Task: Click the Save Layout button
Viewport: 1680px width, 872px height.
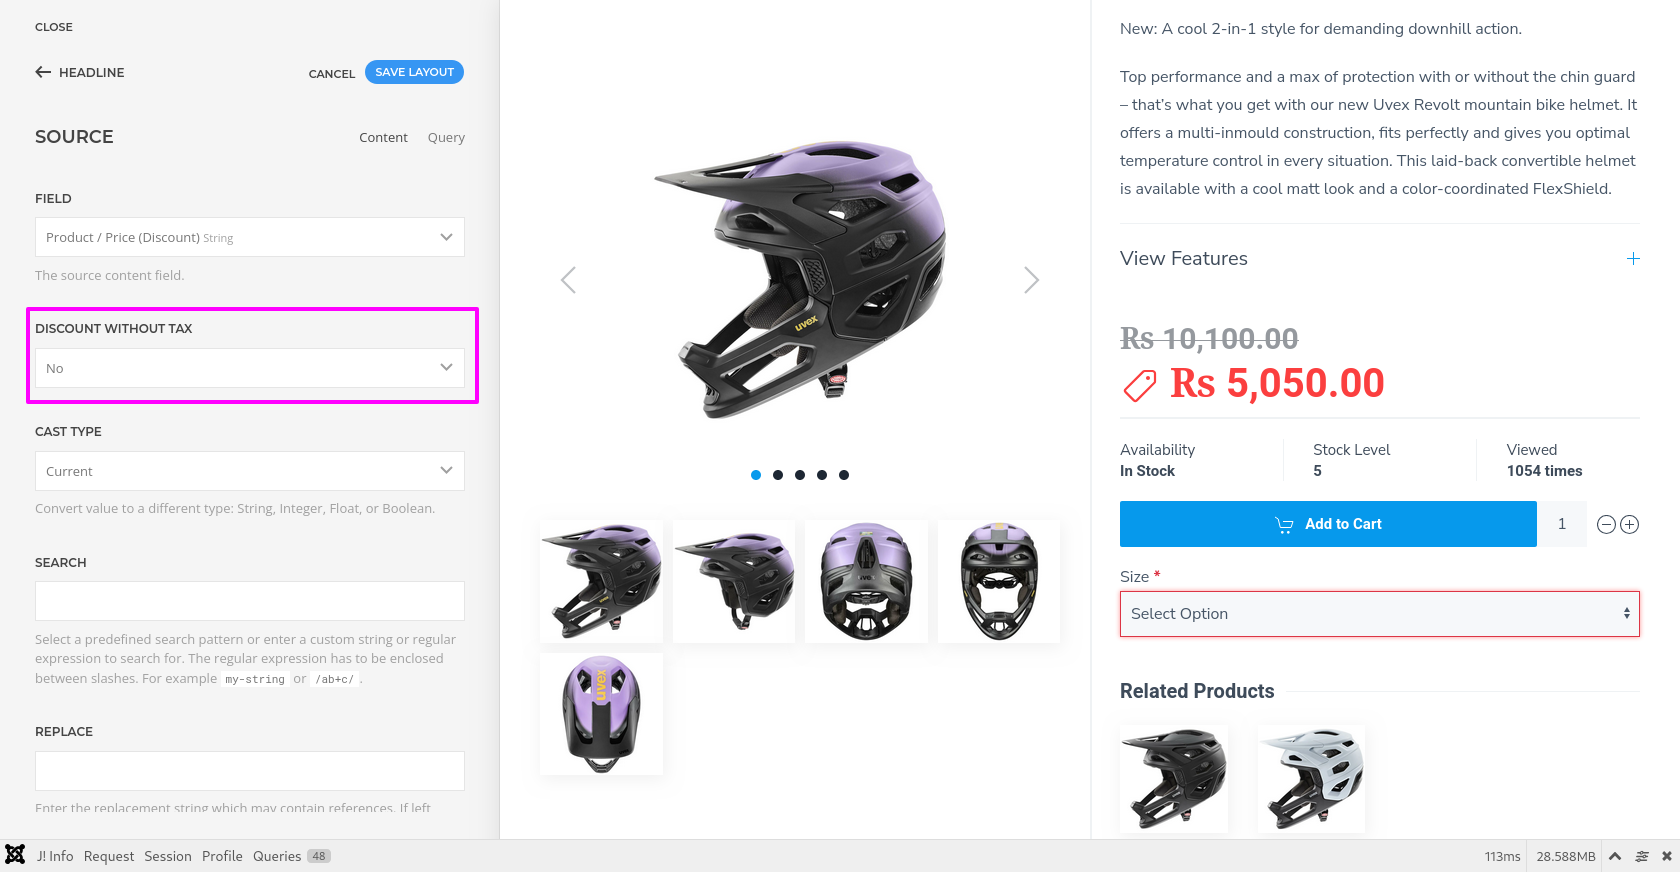Action: click(x=414, y=72)
